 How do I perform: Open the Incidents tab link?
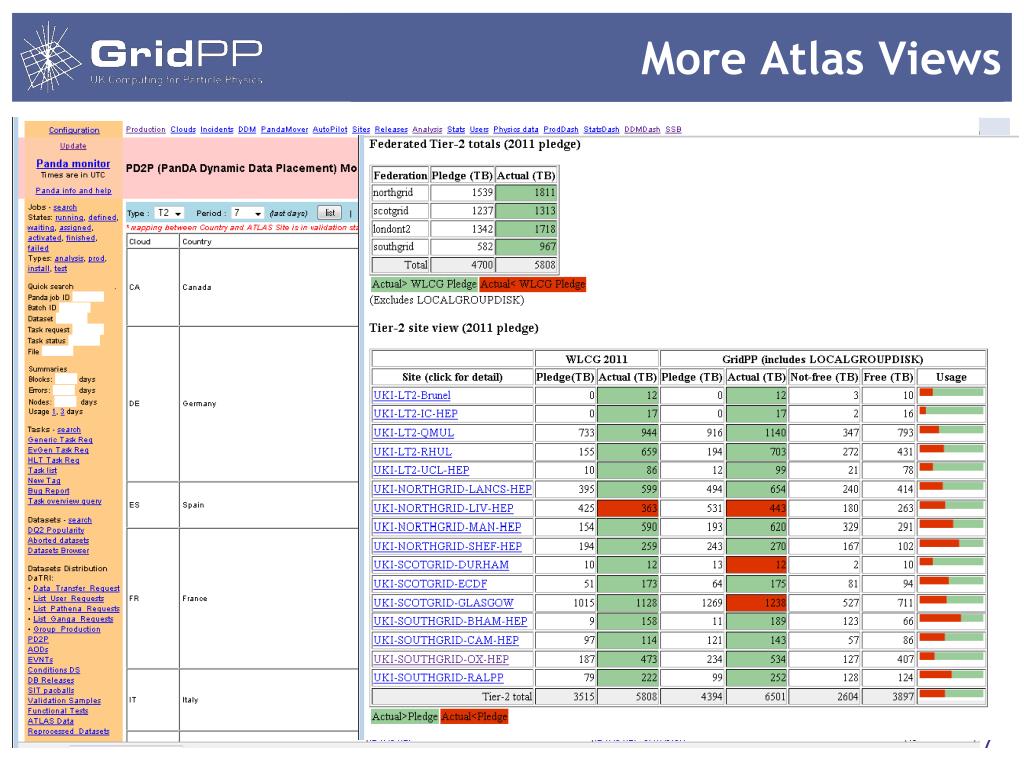217,129
